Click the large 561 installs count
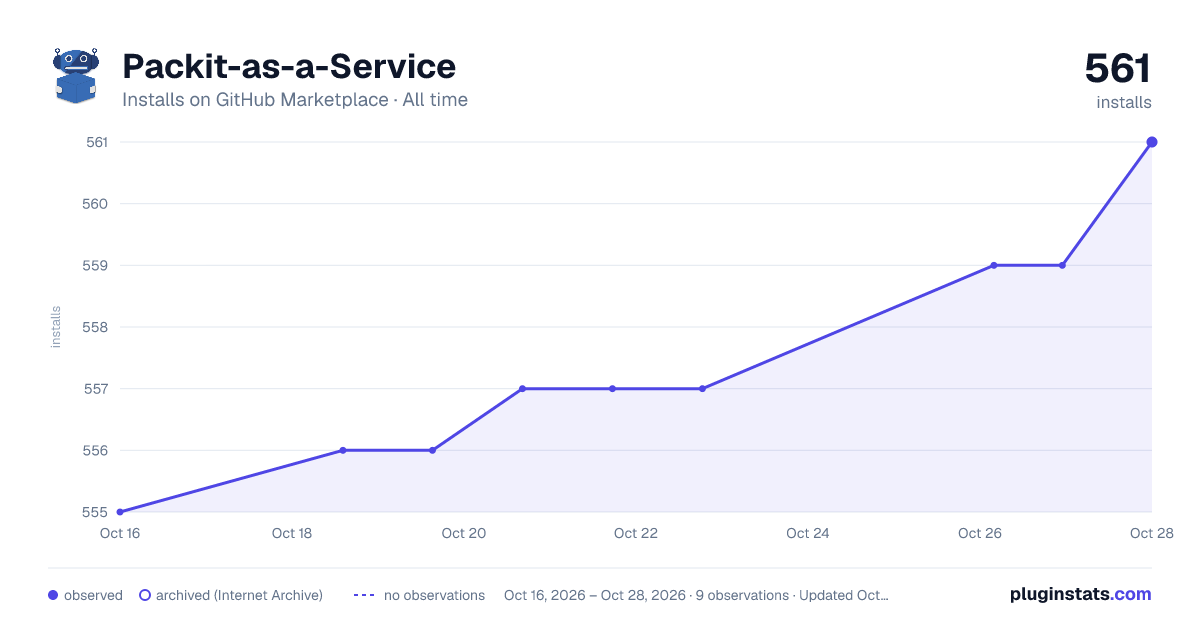Screen dimensions: 1200x630 click(x=1118, y=68)
